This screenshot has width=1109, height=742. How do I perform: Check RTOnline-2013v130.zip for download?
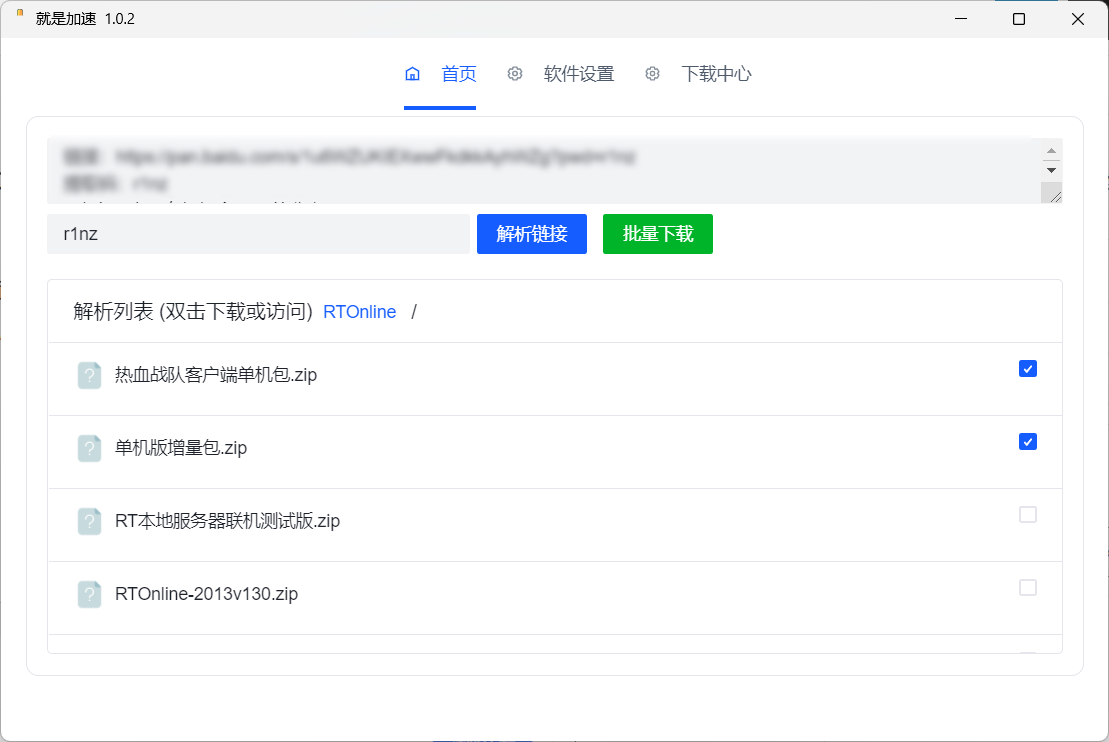[x=1027, y=587]
